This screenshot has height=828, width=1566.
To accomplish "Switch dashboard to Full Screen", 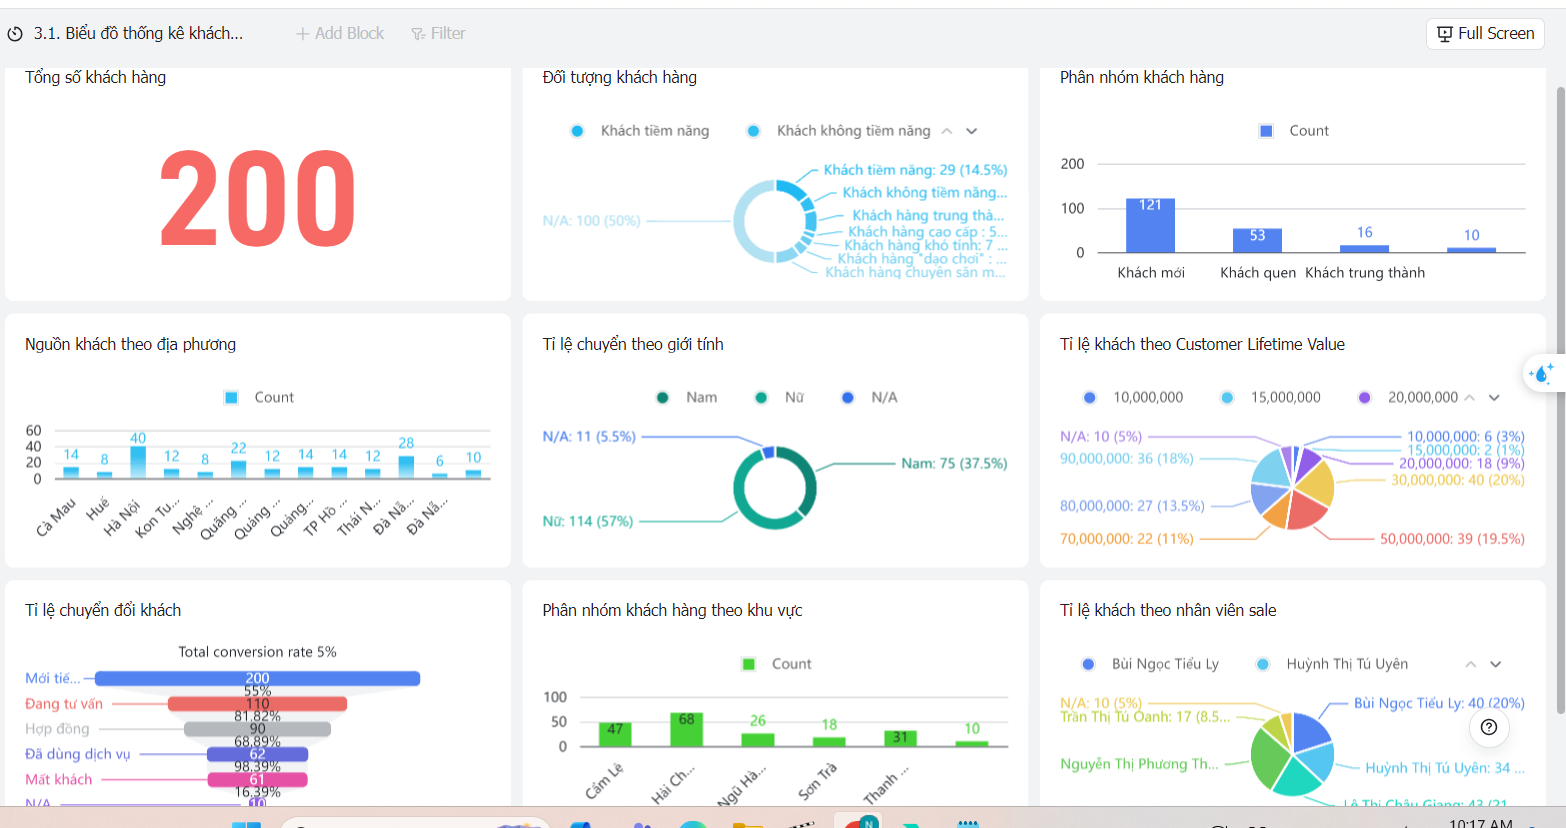I will coord(1485,34).
